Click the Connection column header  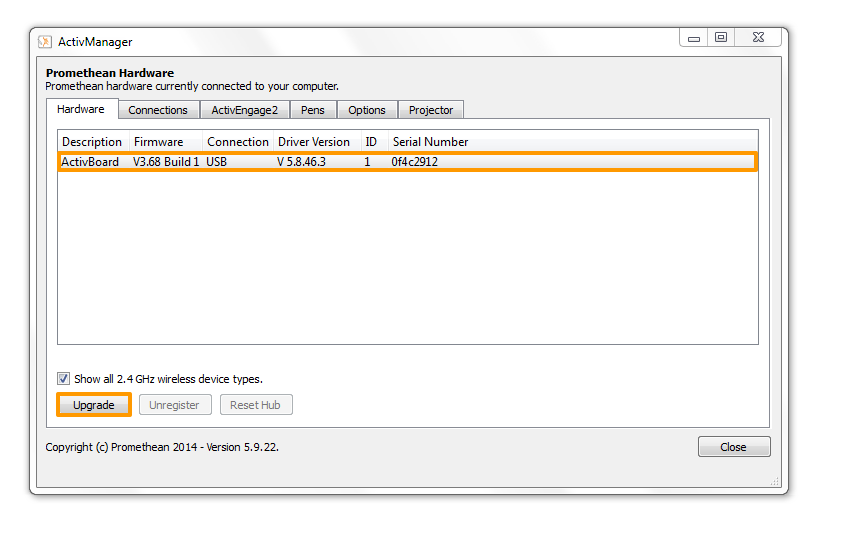238,142
